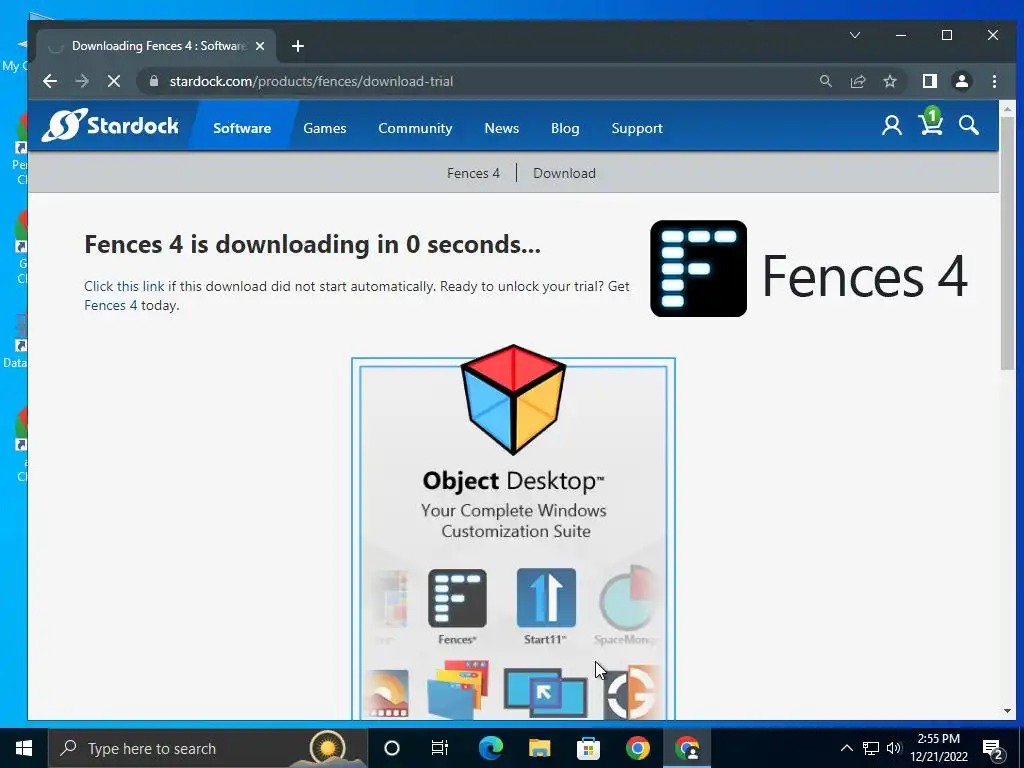Open the Community menu
This screenshot has width=1024, height=768.
pyautogui.click(x=415, y=128)
